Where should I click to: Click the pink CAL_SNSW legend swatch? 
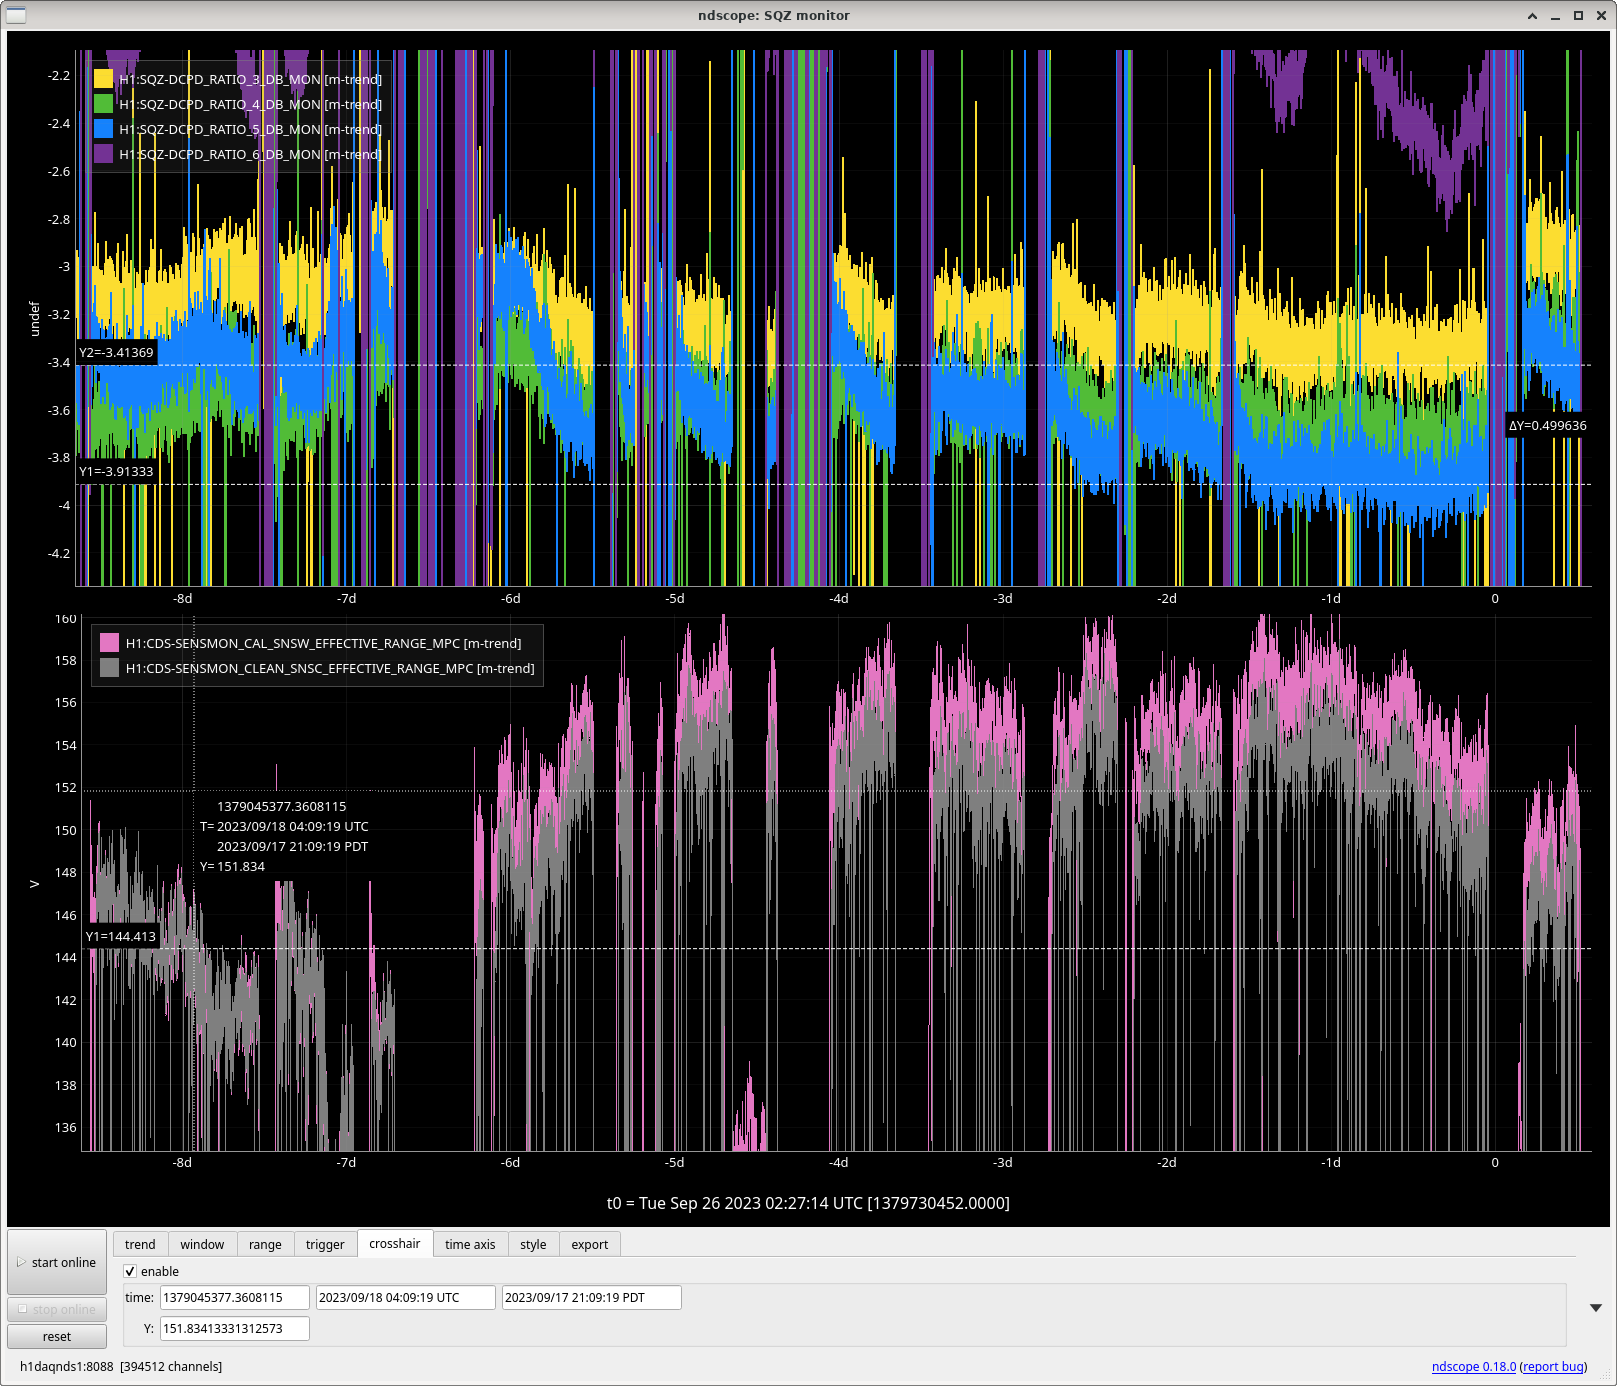[110, 643]
